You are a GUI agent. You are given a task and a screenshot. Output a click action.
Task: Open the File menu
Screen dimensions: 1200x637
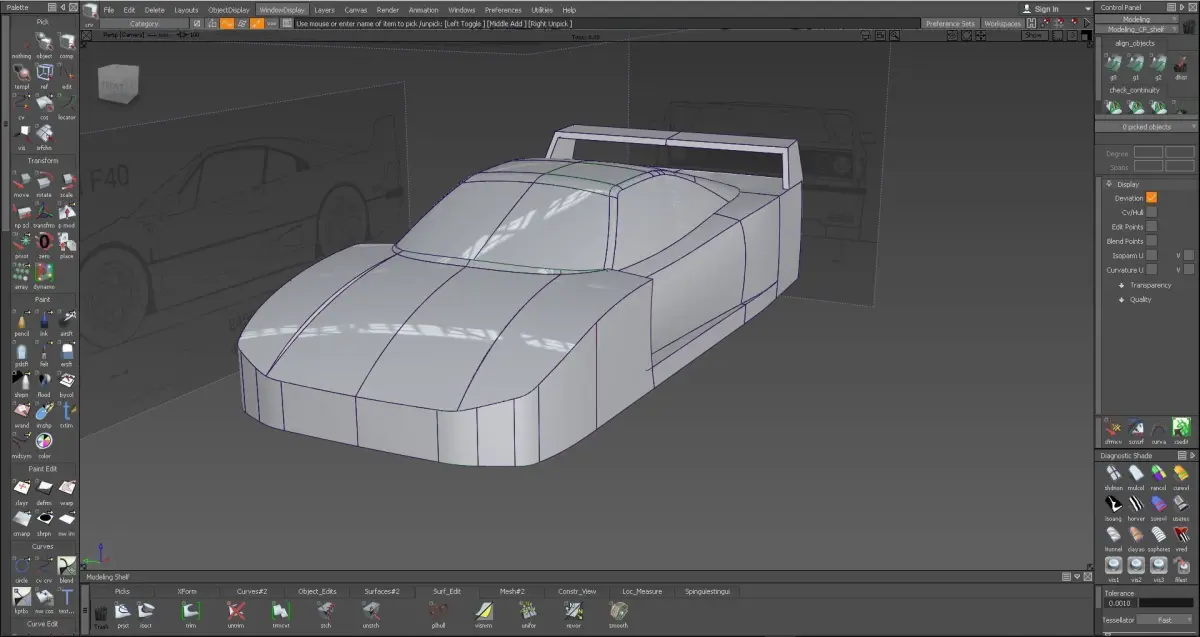click(x=109, y=10)
